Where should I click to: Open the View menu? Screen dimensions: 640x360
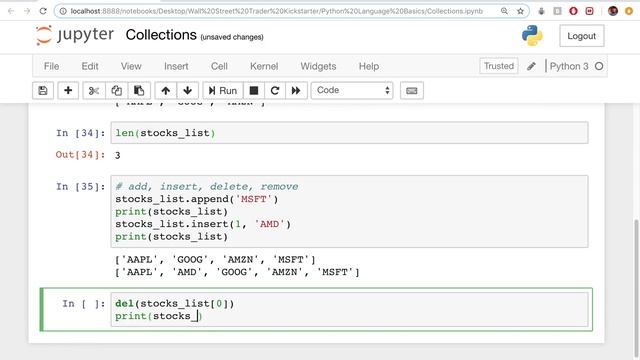pos(131,66)
